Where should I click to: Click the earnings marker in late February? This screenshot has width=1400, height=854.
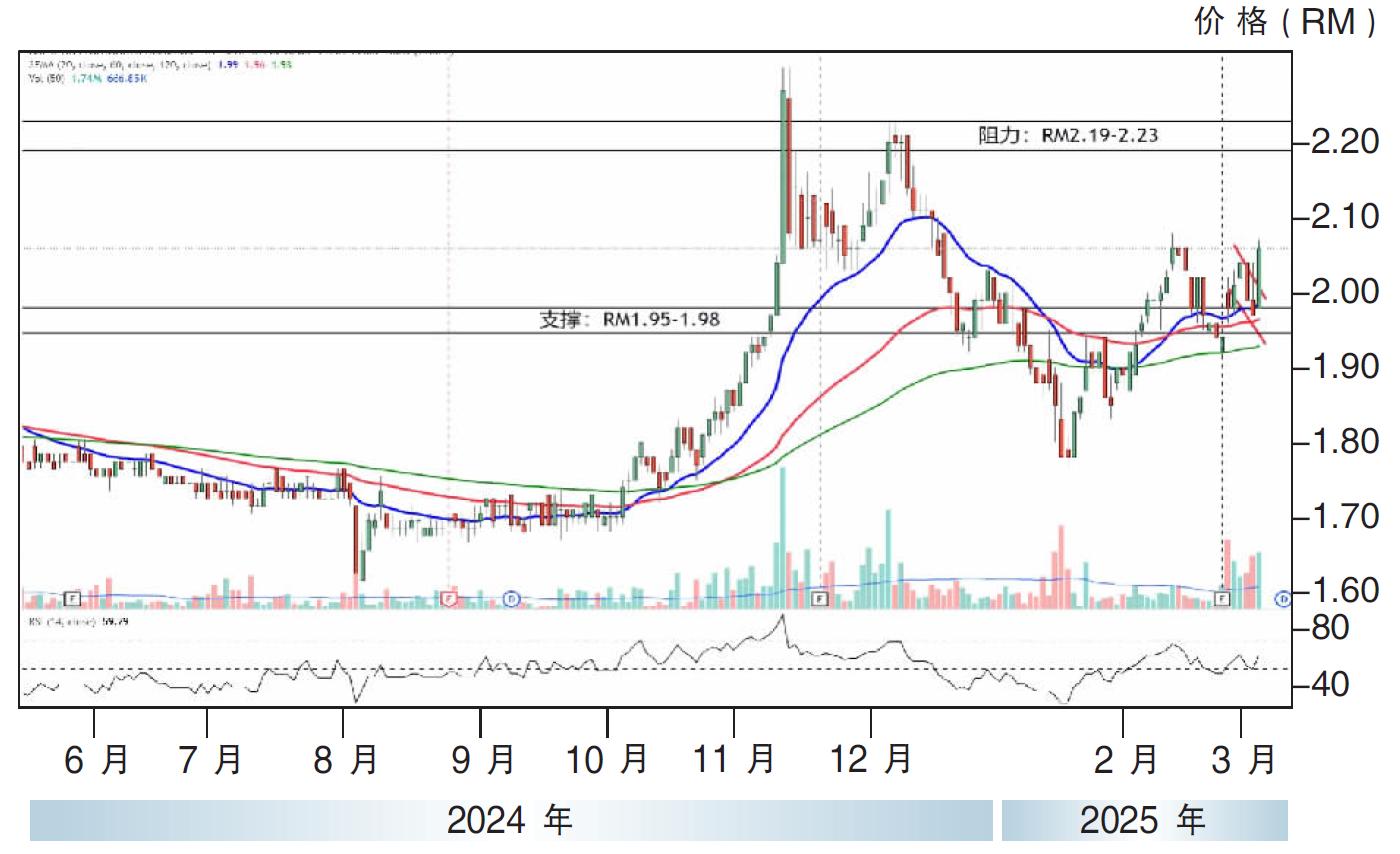click(x=1222, y=598)
